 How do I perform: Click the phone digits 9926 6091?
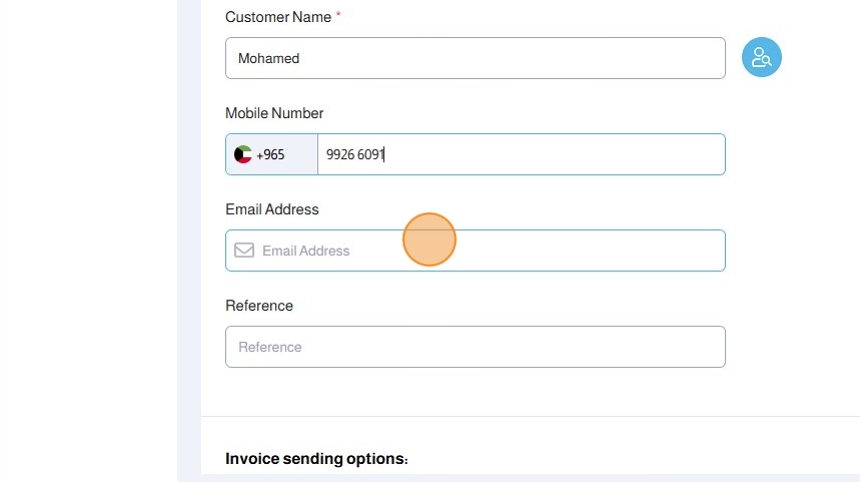[355, 155]
